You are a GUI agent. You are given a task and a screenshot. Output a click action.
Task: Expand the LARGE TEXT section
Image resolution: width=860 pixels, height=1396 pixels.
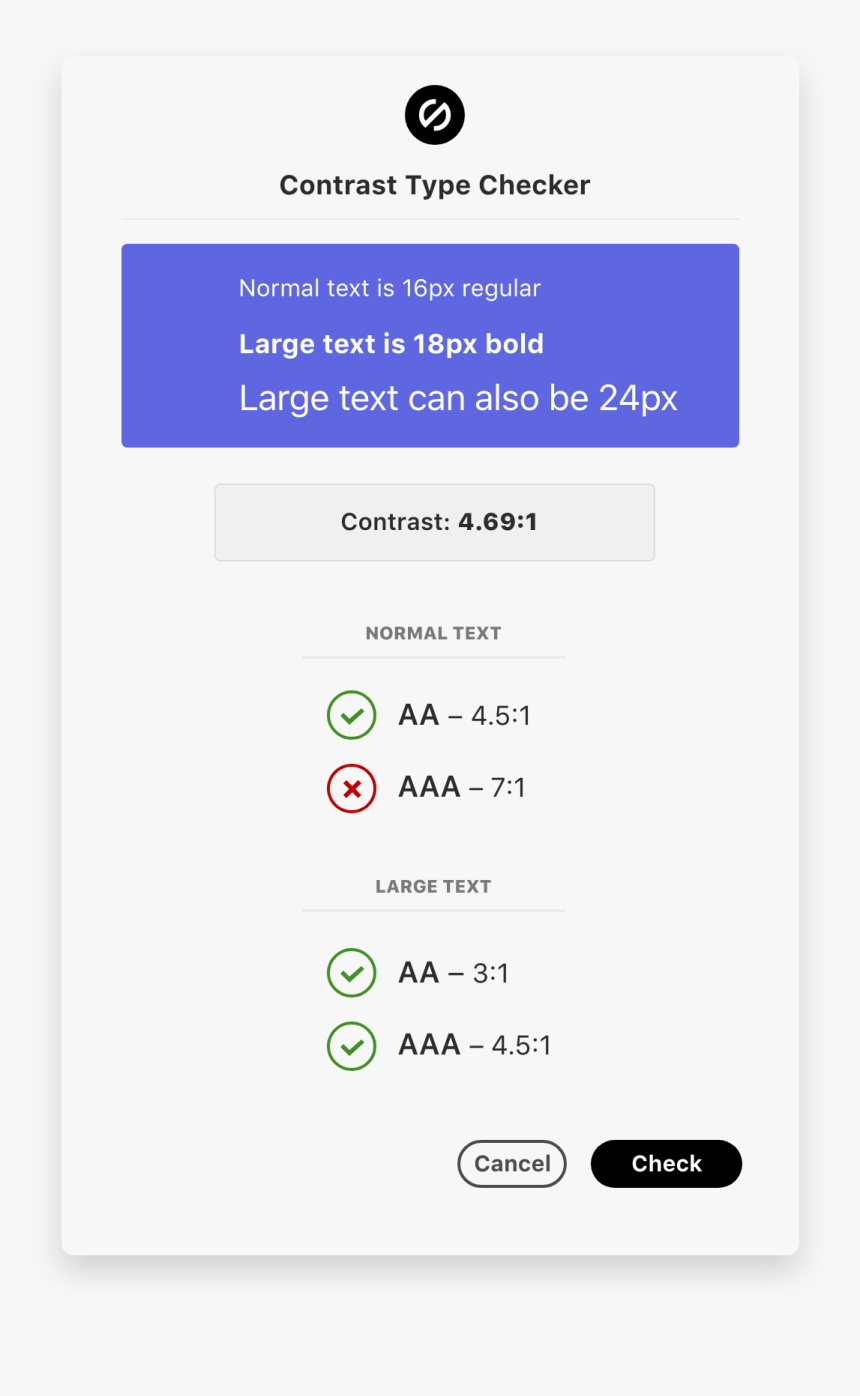coord(433,886)
